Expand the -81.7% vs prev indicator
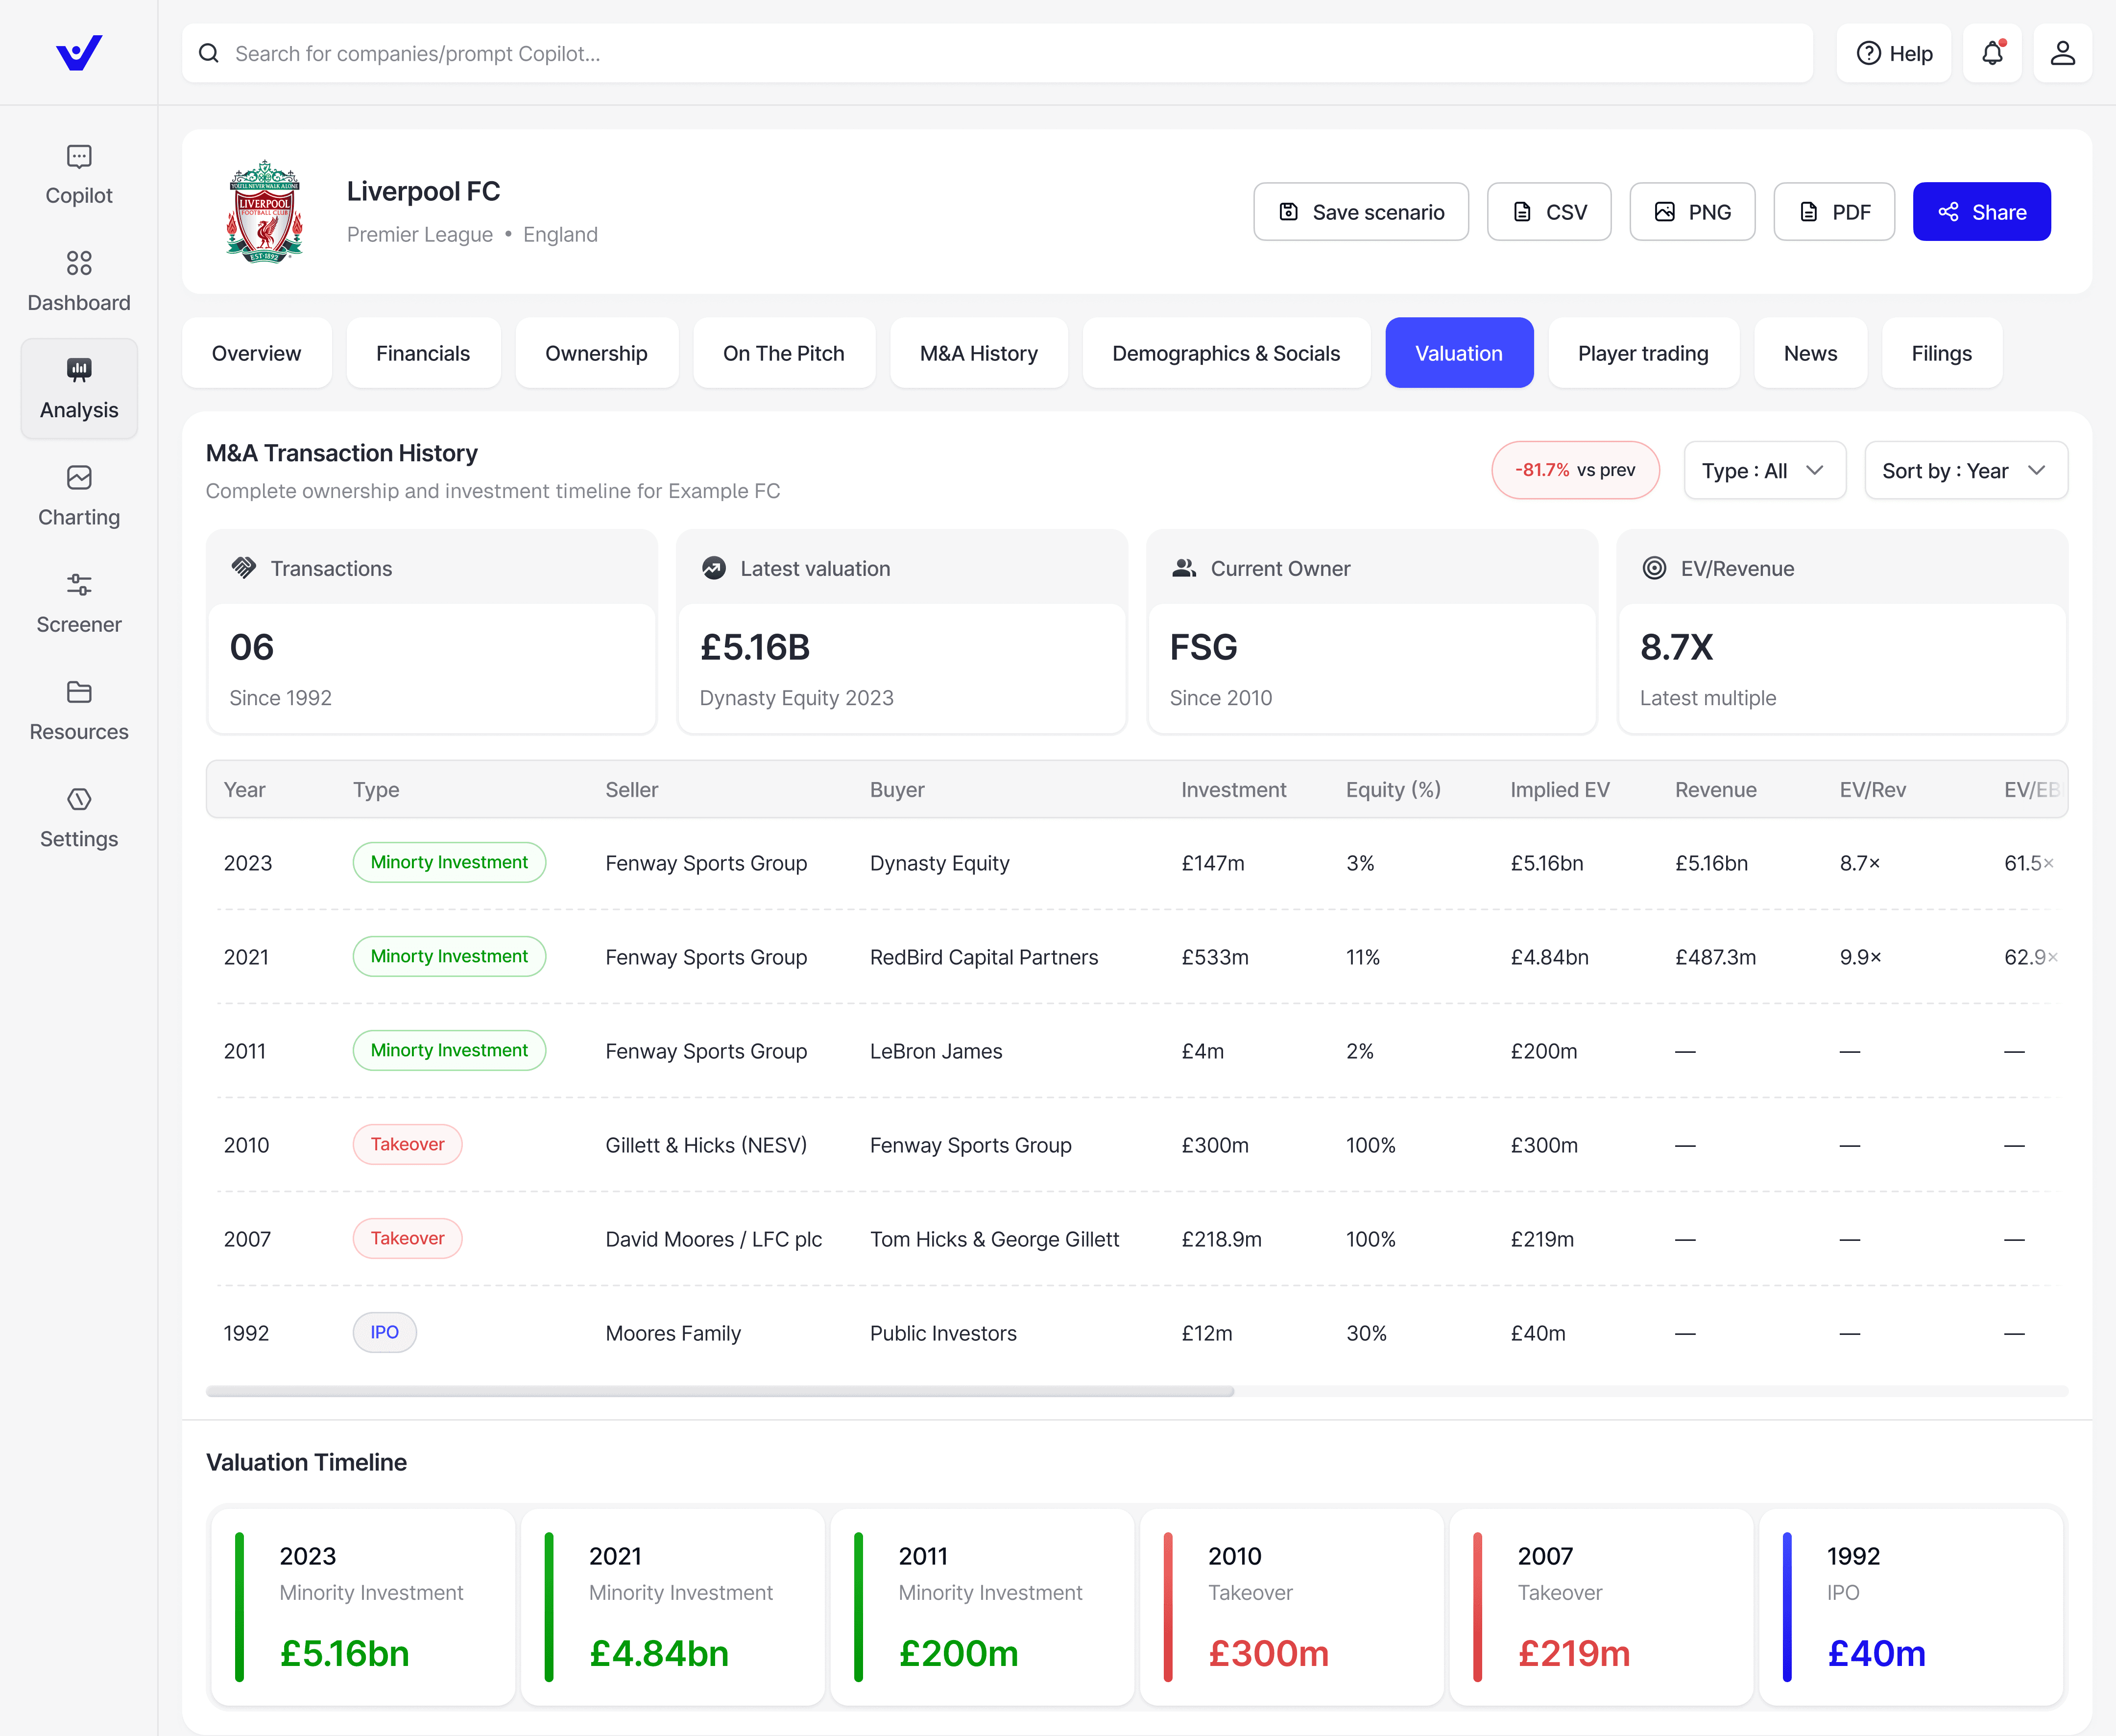 pyautogui.click(x=1575, y=470)
